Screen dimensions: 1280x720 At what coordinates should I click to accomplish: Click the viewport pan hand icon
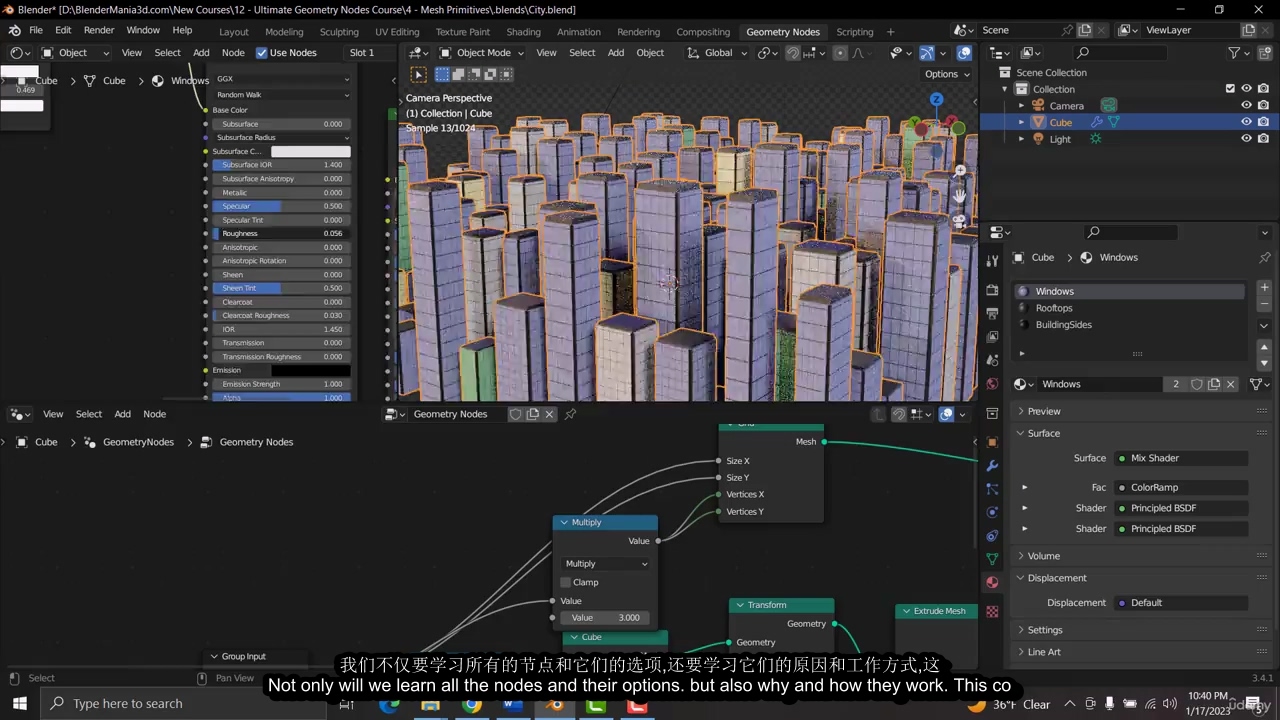(x=960, y=196)
